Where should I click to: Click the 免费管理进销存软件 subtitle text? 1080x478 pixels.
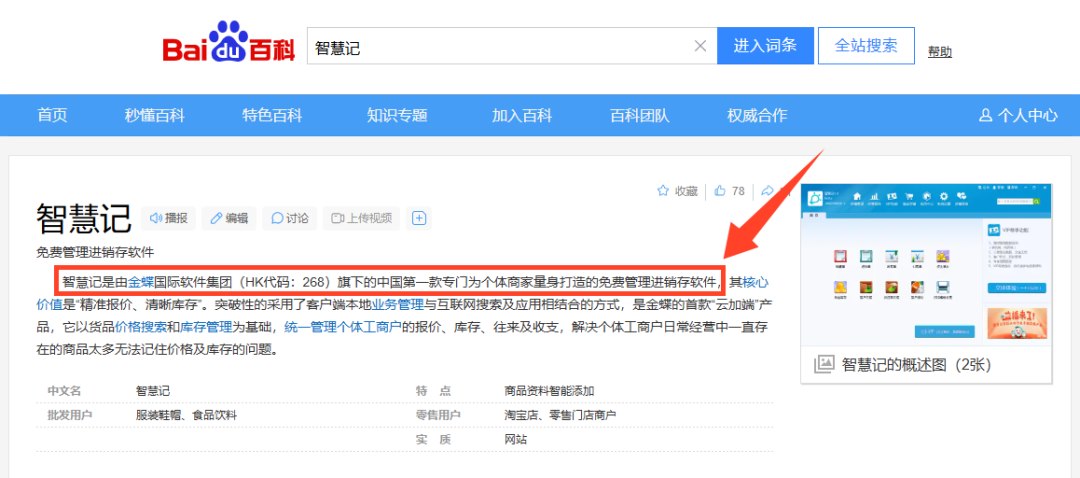coord(95,252)
